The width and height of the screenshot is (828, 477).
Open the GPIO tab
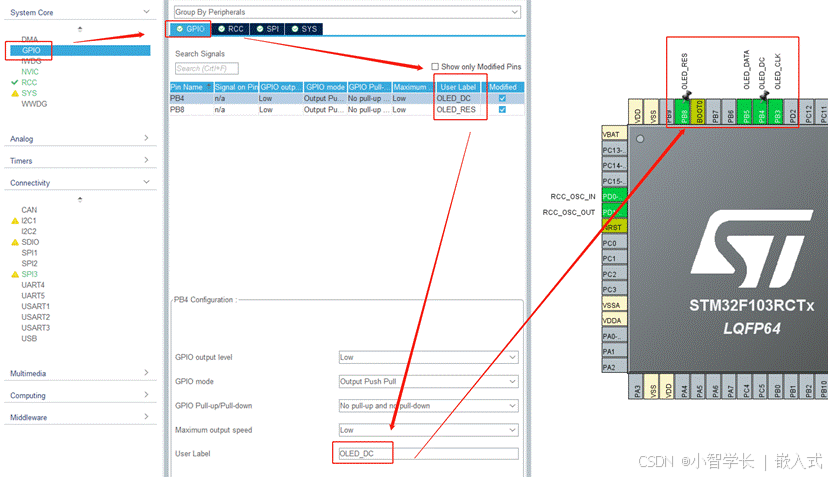[x=190, y=29]
